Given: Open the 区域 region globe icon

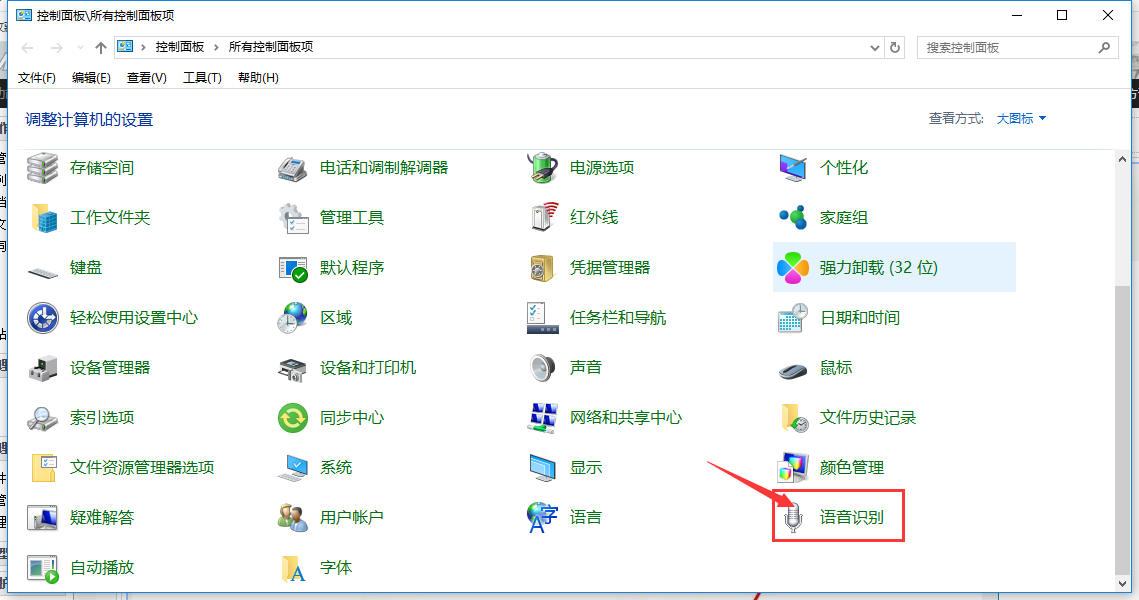Looking at the screenshot, I should click(293, 318).
